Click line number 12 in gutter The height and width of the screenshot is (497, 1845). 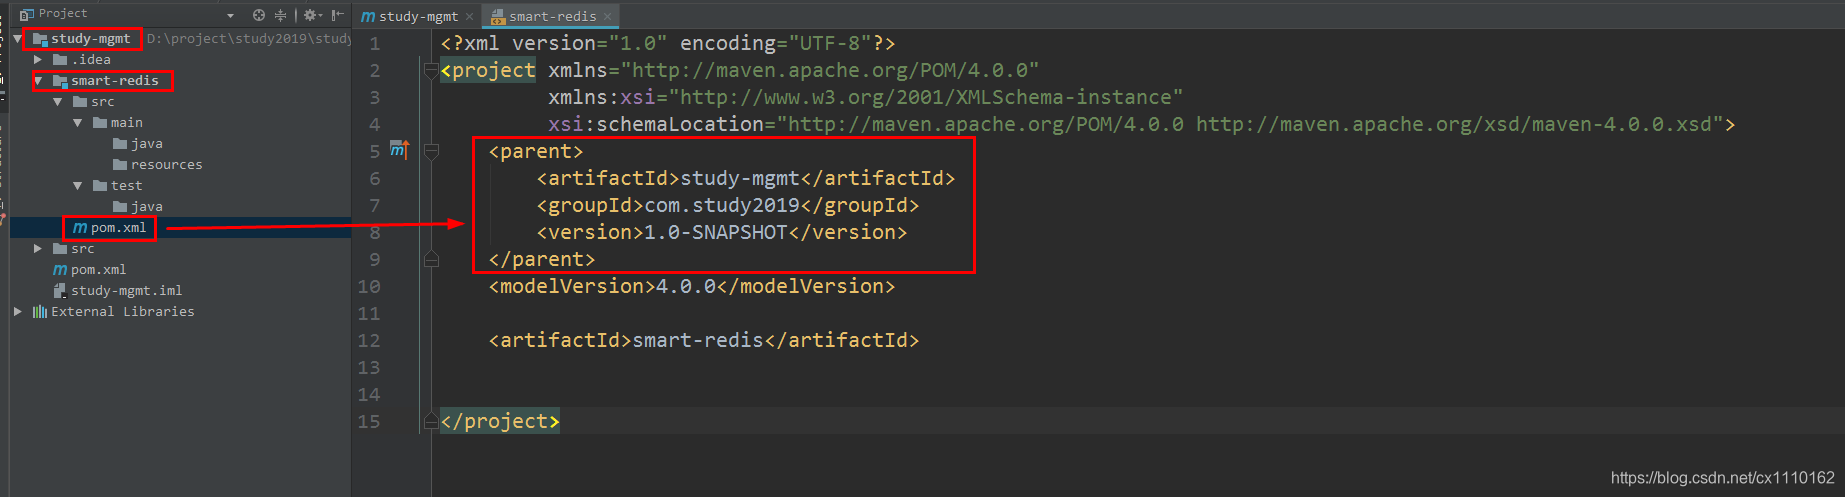[x=369, y=340]
